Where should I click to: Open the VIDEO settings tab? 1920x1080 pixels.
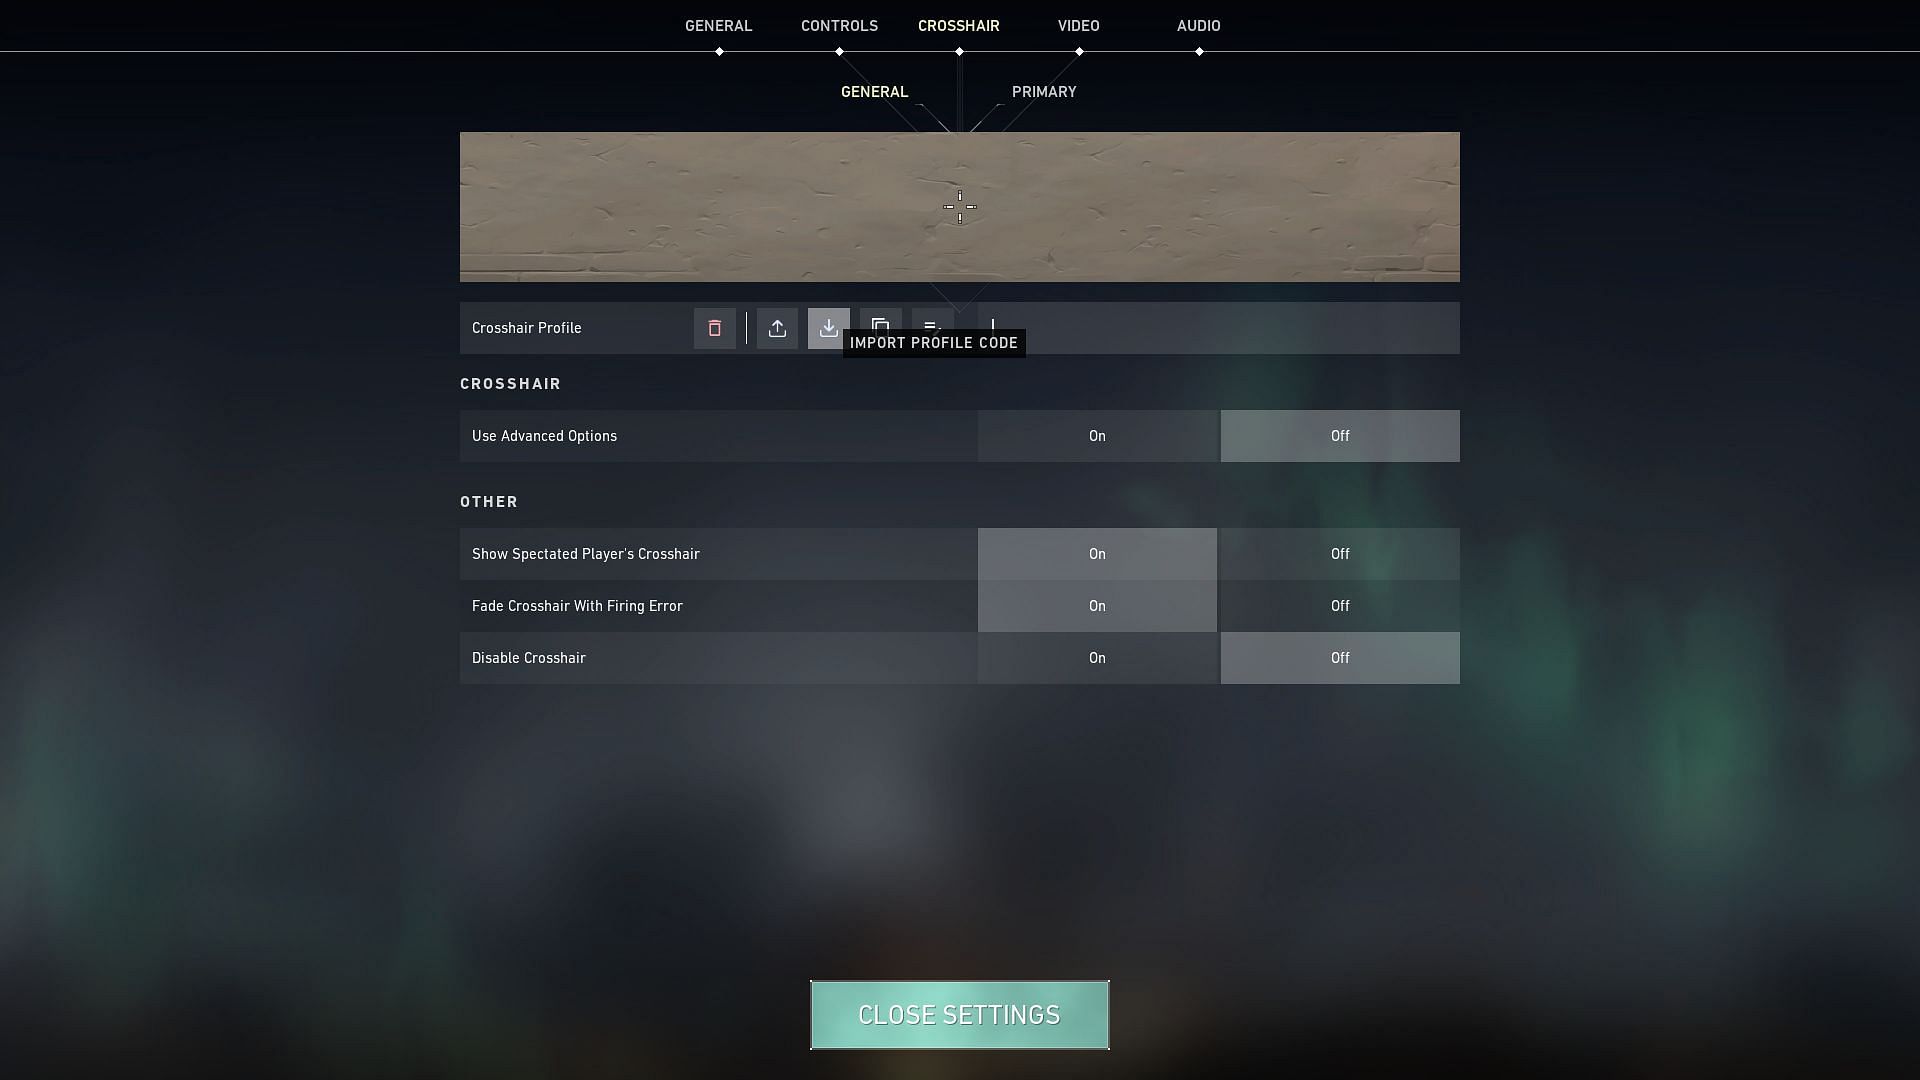1077,25
